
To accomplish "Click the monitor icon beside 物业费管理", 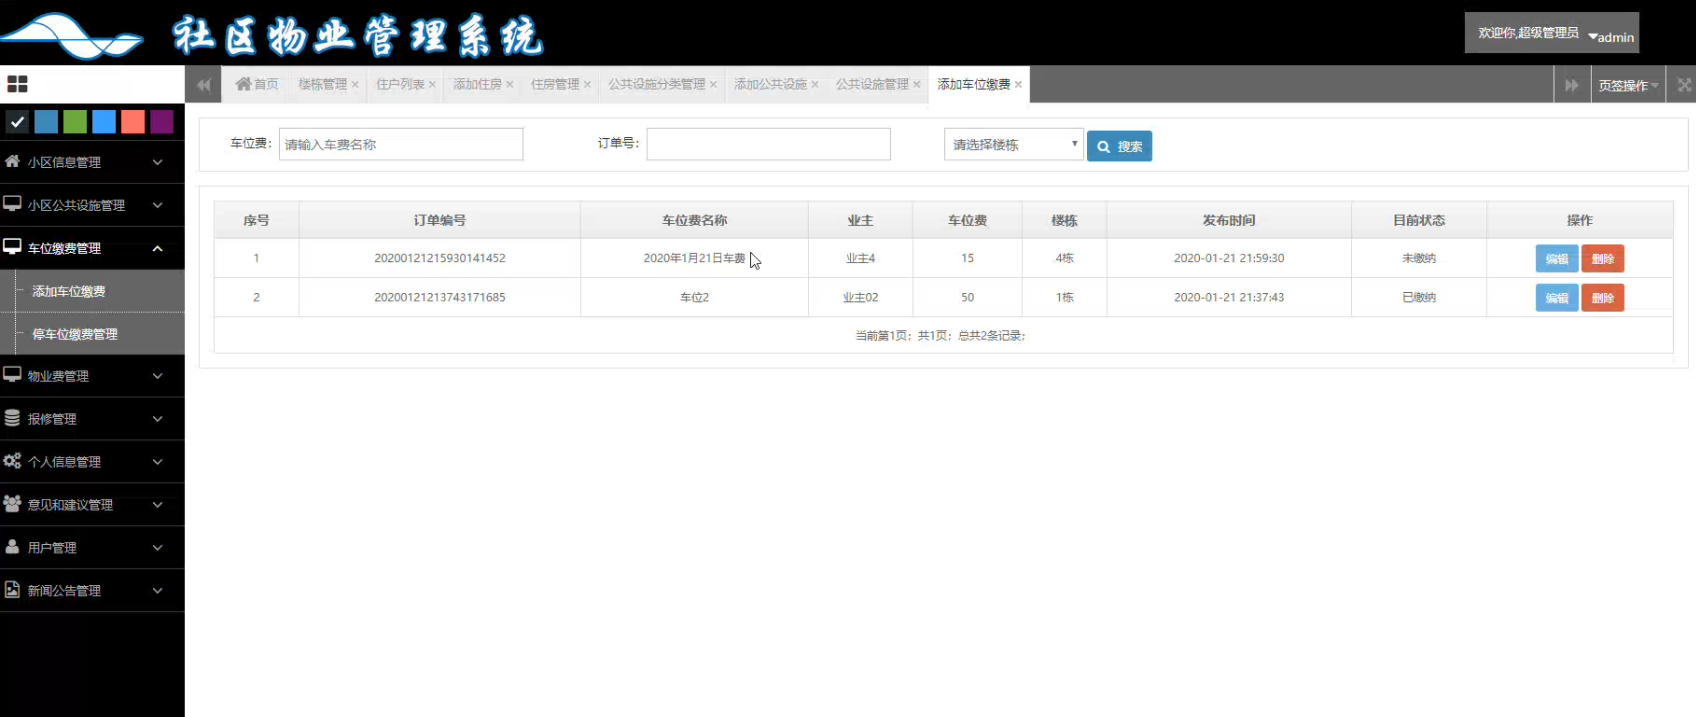I will (x=12, y=375).
